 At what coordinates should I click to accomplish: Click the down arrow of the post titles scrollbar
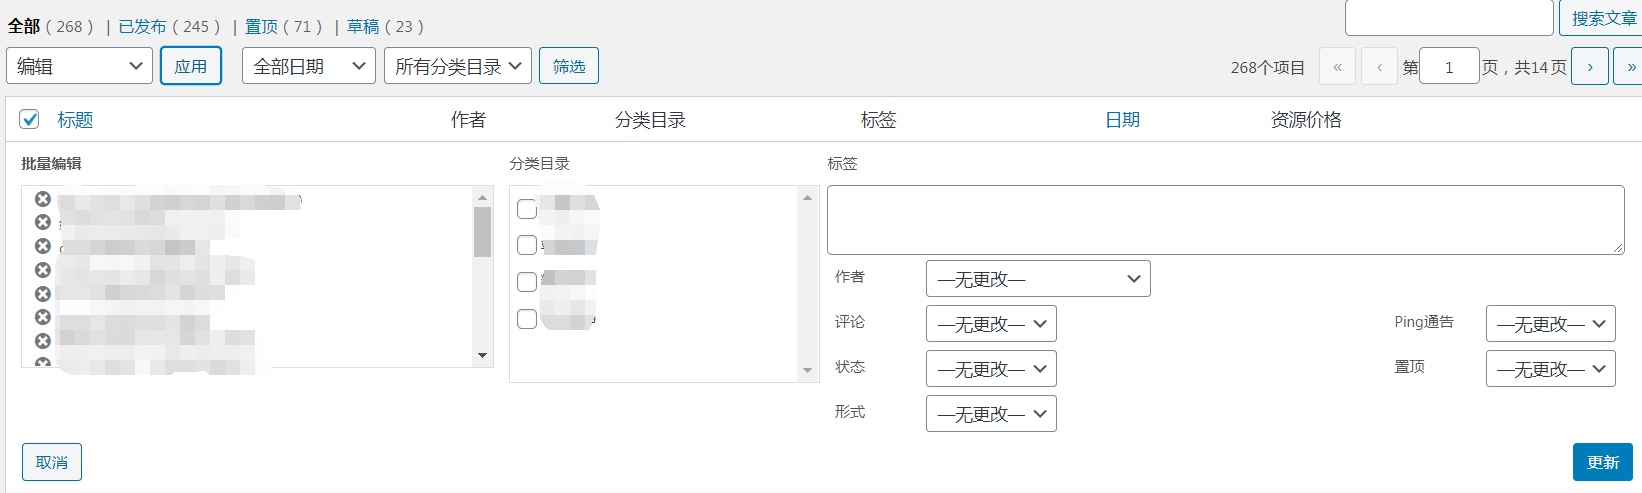[x=482, y=355]
